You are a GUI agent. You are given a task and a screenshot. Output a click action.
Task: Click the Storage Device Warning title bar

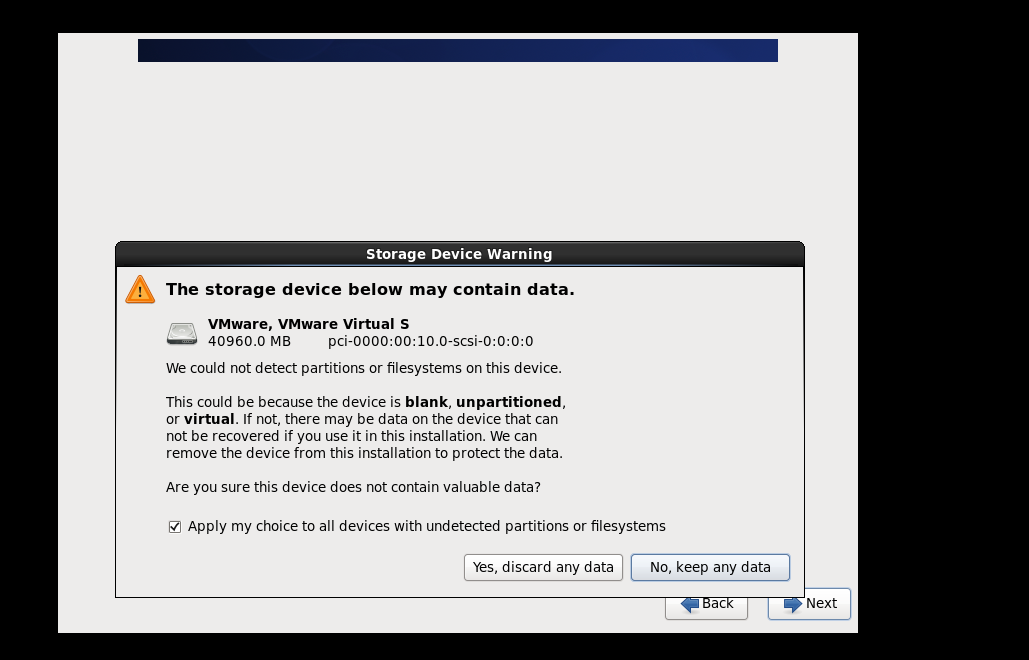(x=459, y=254)
